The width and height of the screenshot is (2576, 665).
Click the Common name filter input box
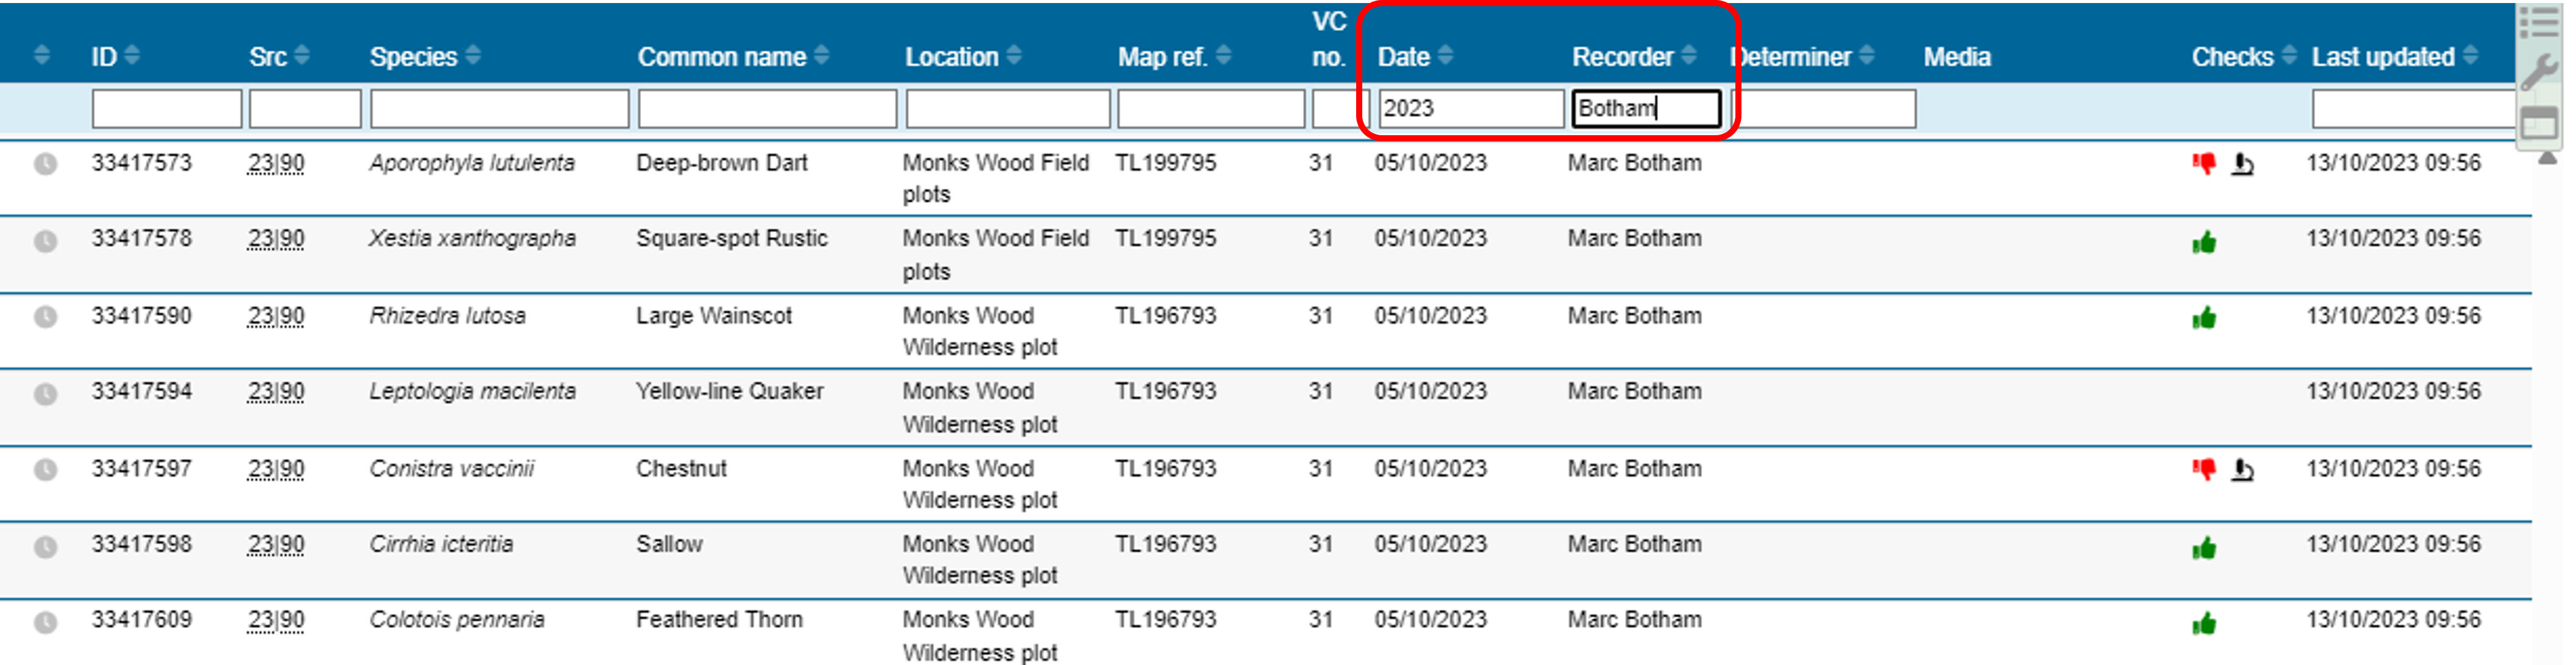[767, 108]
